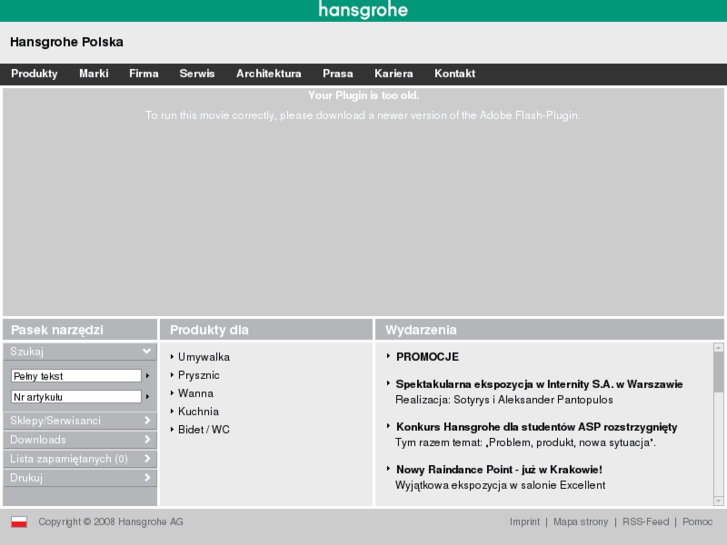The image size is (727, 545).
Task: Click the Imprint footer link
Action: click(x=524, y=522)
